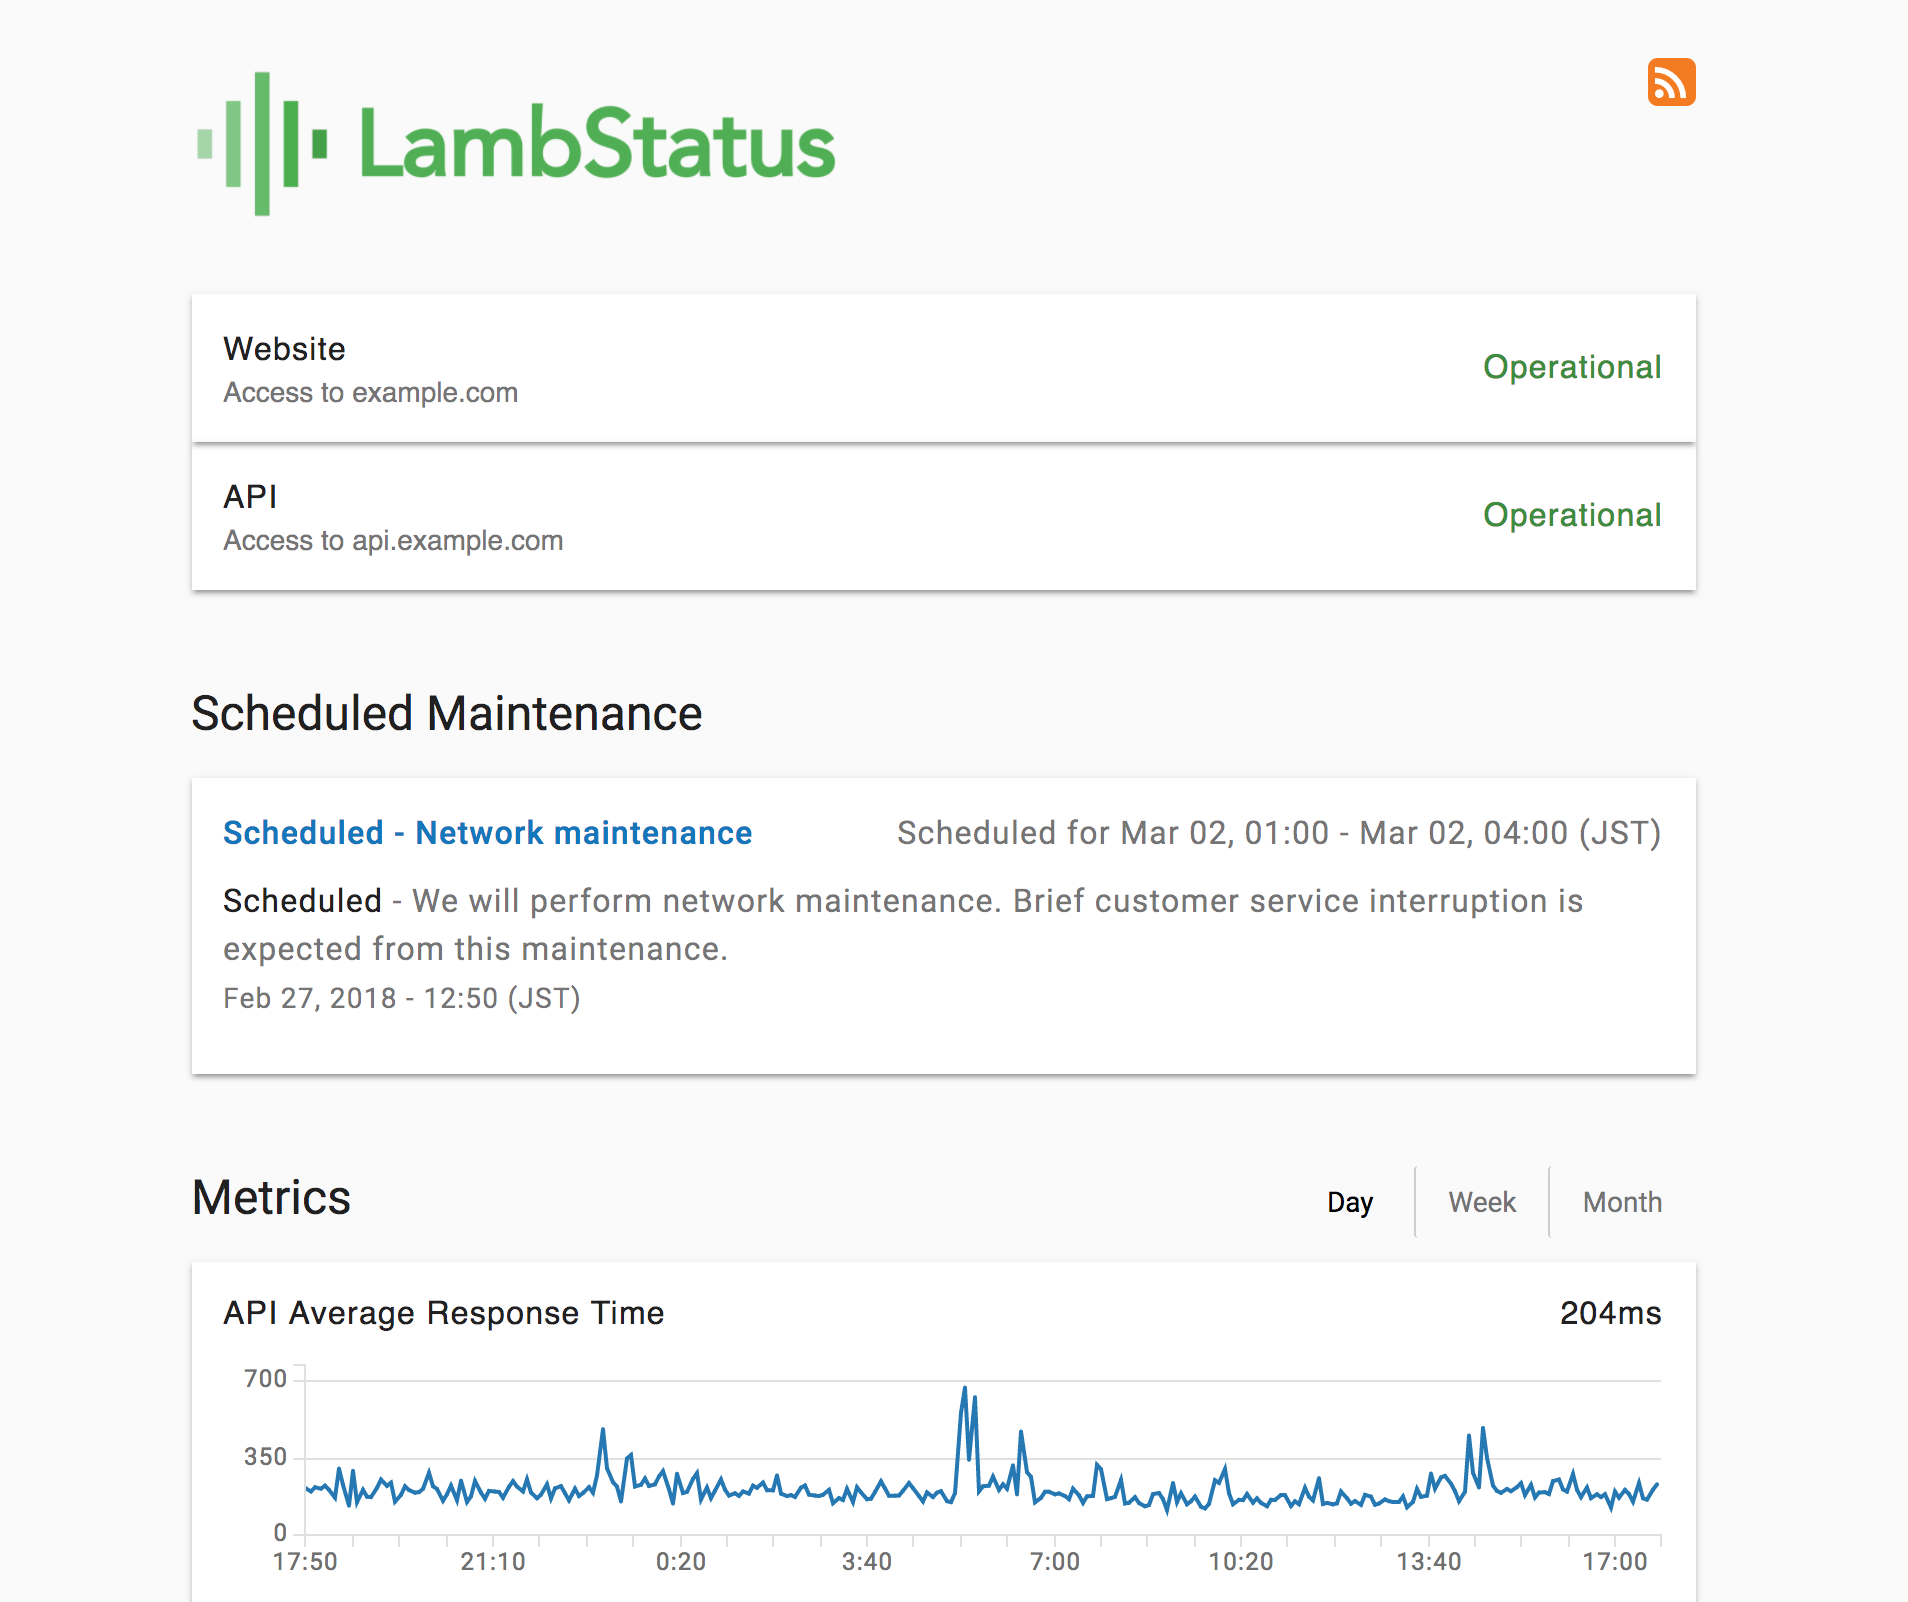1908x1602 pixels.
Task: Click the Access to example.com description
Action: point(370,392)
